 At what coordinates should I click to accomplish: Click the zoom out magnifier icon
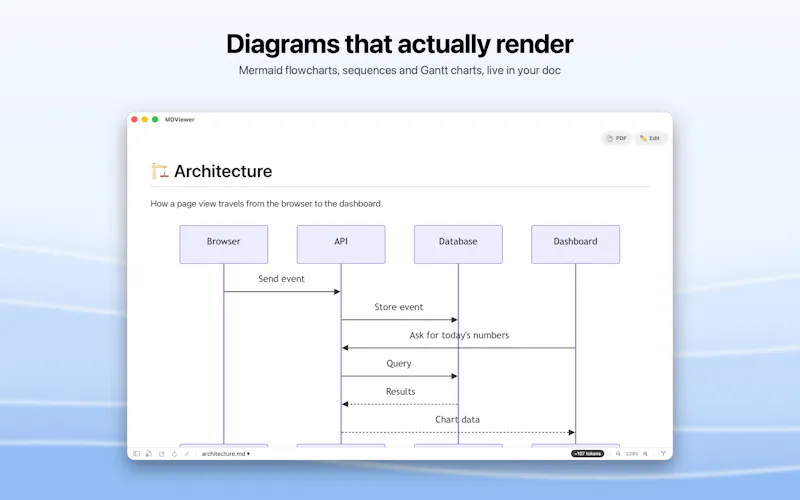[618, 454]
